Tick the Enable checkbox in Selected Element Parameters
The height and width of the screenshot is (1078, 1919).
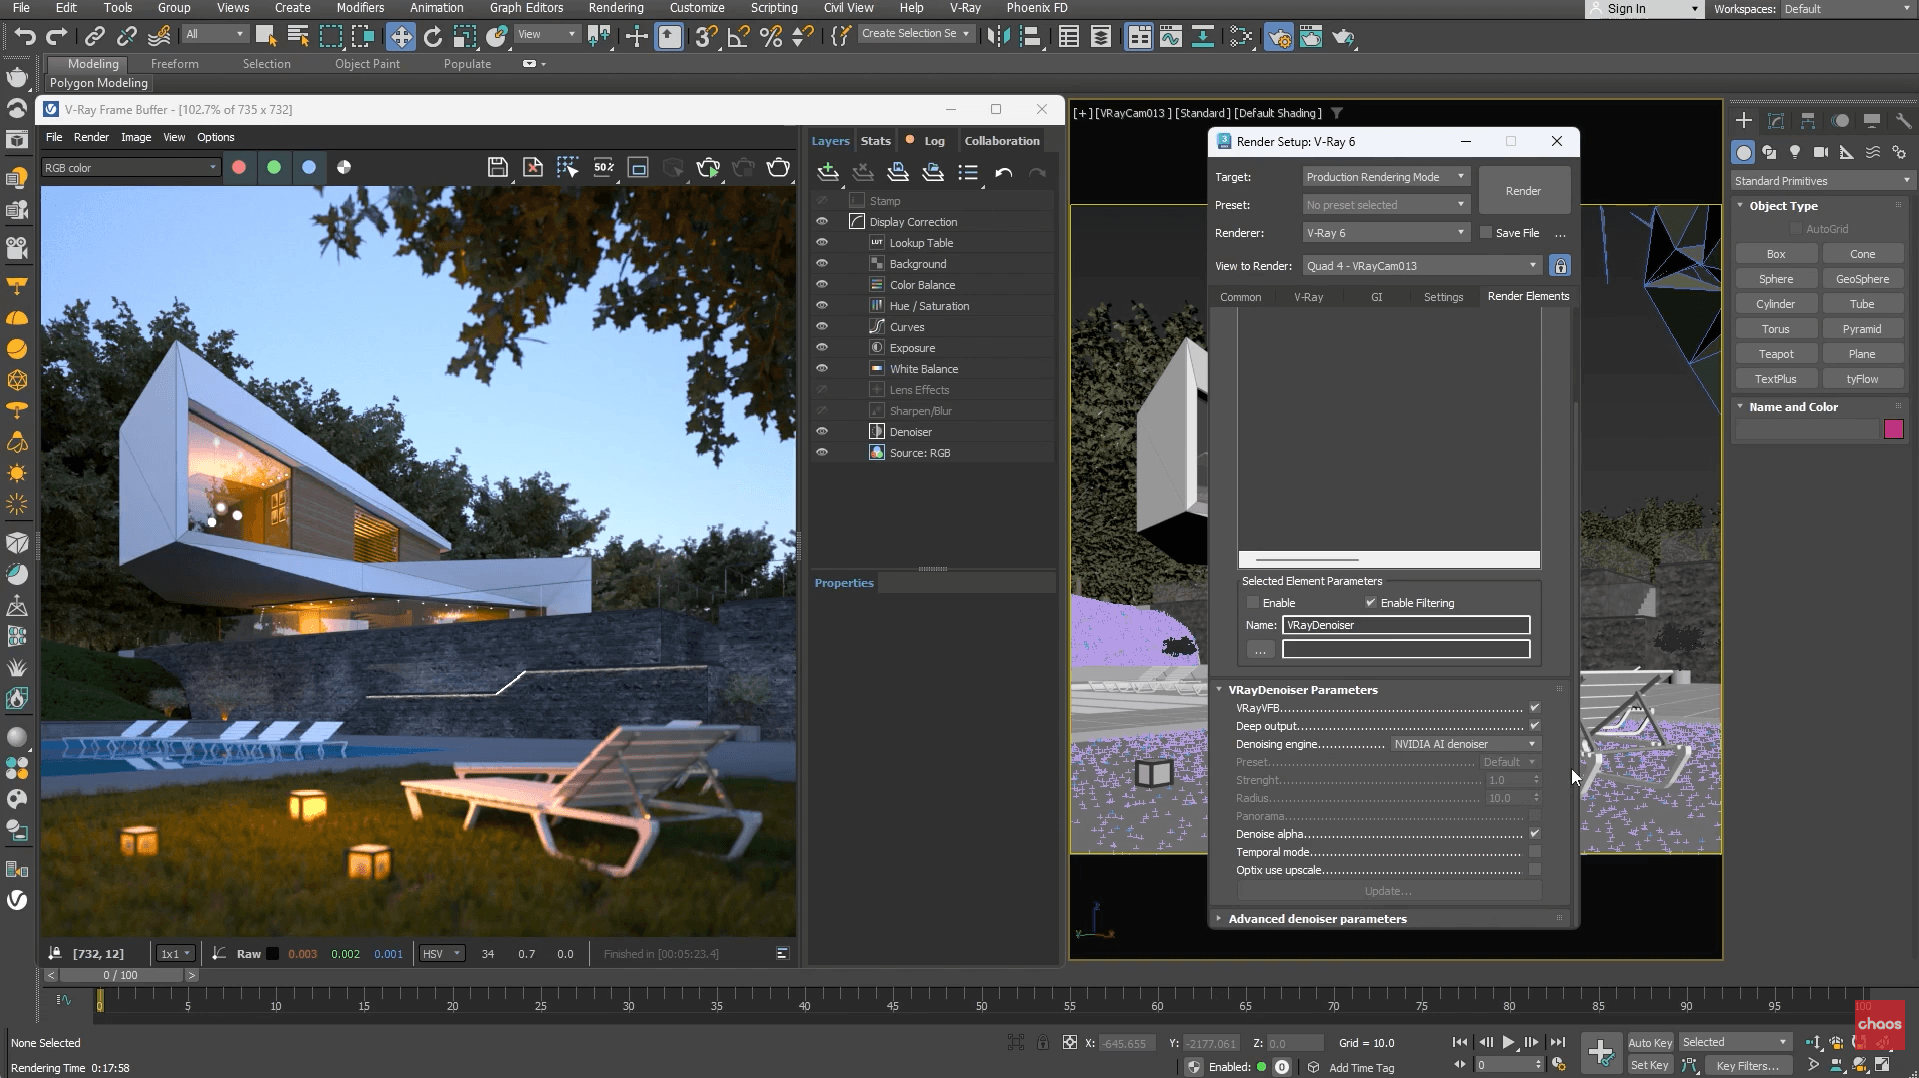click(x=1253, y=603)
